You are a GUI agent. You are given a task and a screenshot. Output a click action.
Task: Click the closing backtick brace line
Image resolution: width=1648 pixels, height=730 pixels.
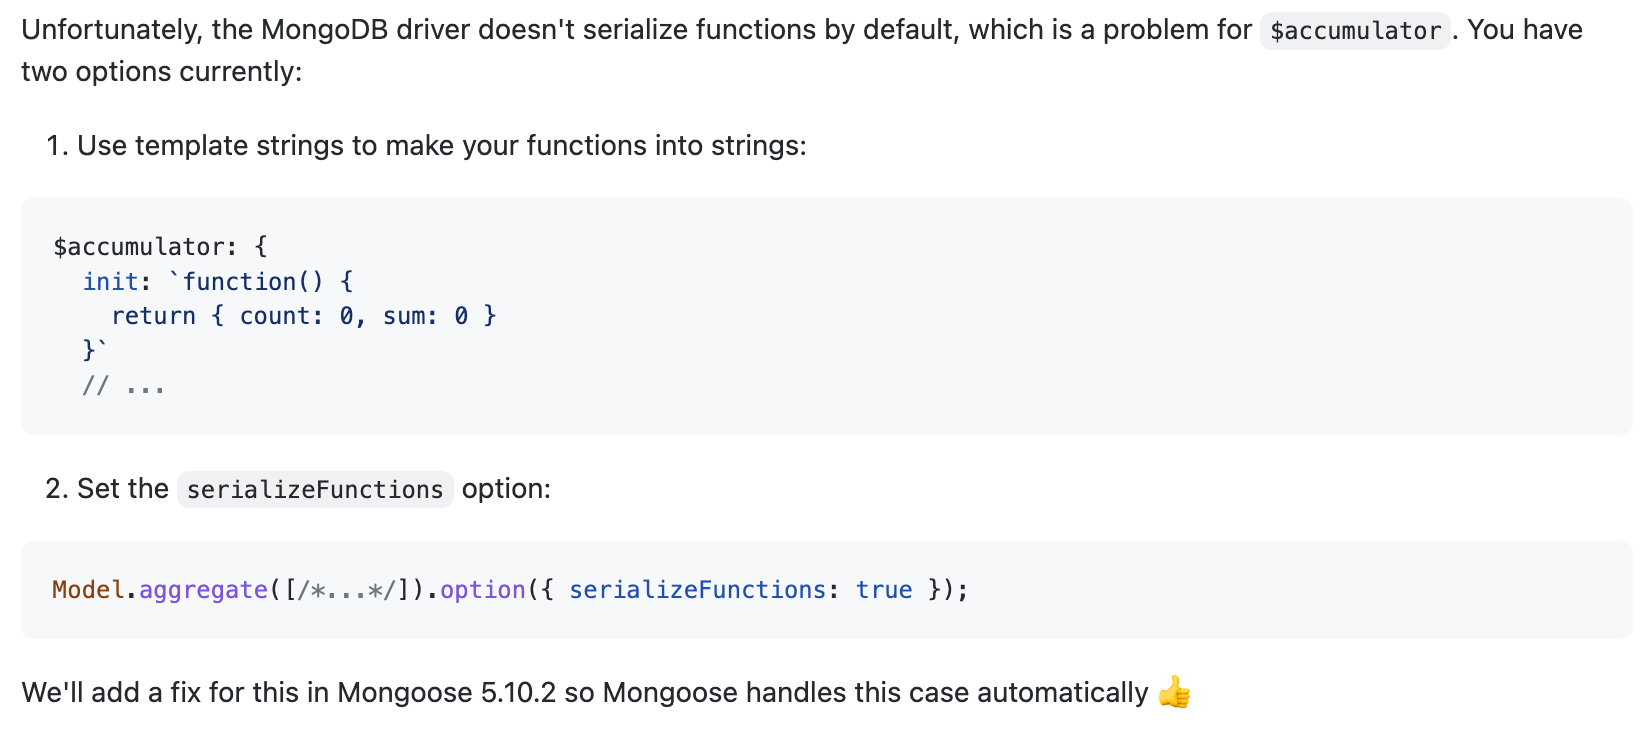point(95,350)
